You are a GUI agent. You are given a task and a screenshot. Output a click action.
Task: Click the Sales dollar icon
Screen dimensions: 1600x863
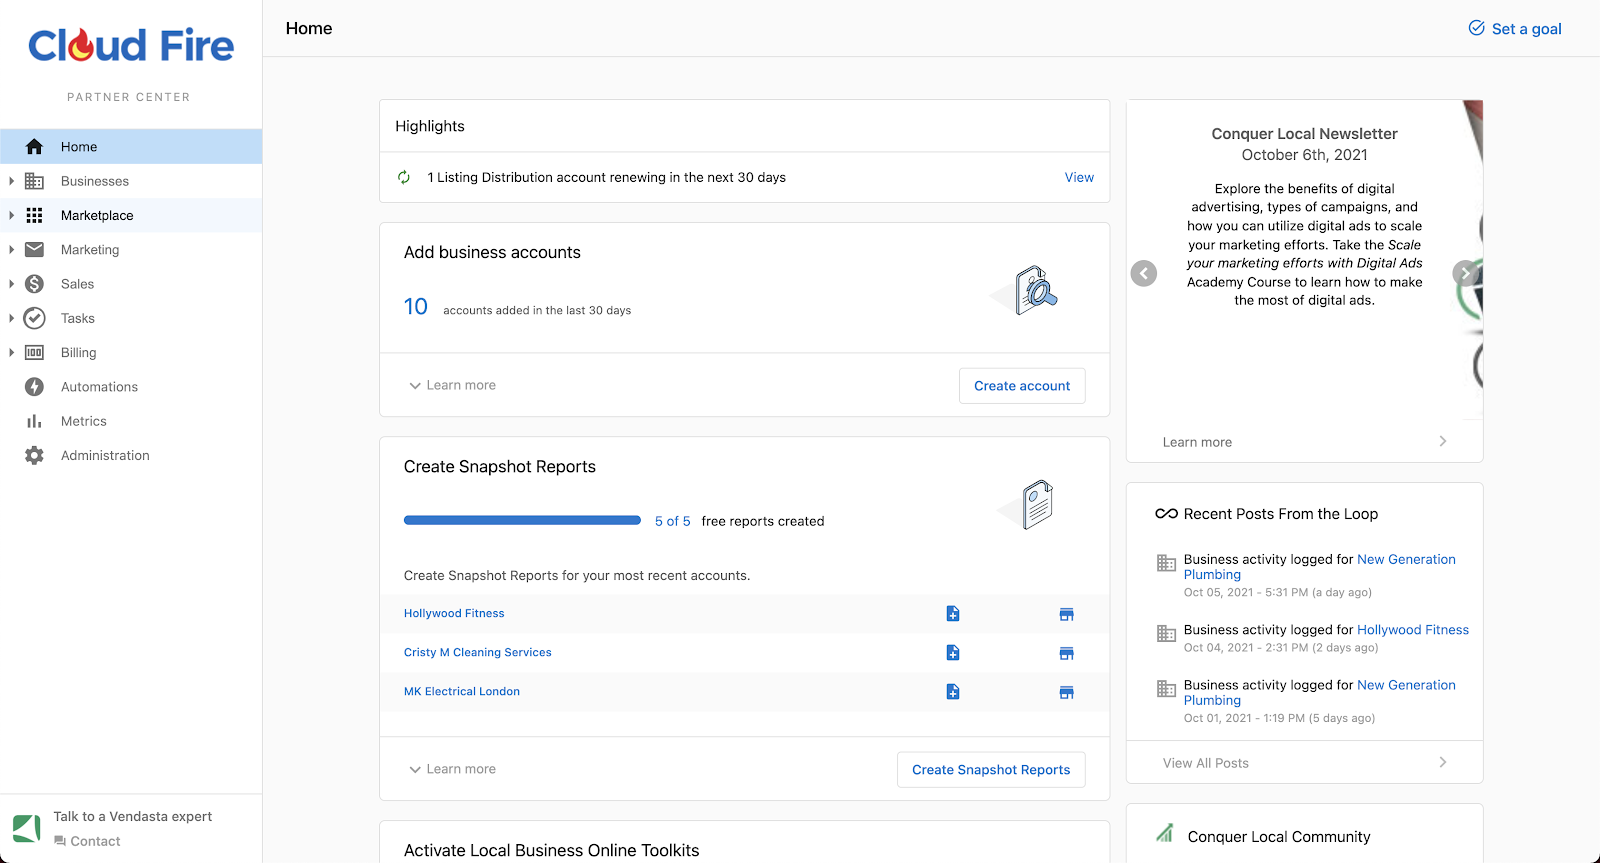click(x=34, y=284)
